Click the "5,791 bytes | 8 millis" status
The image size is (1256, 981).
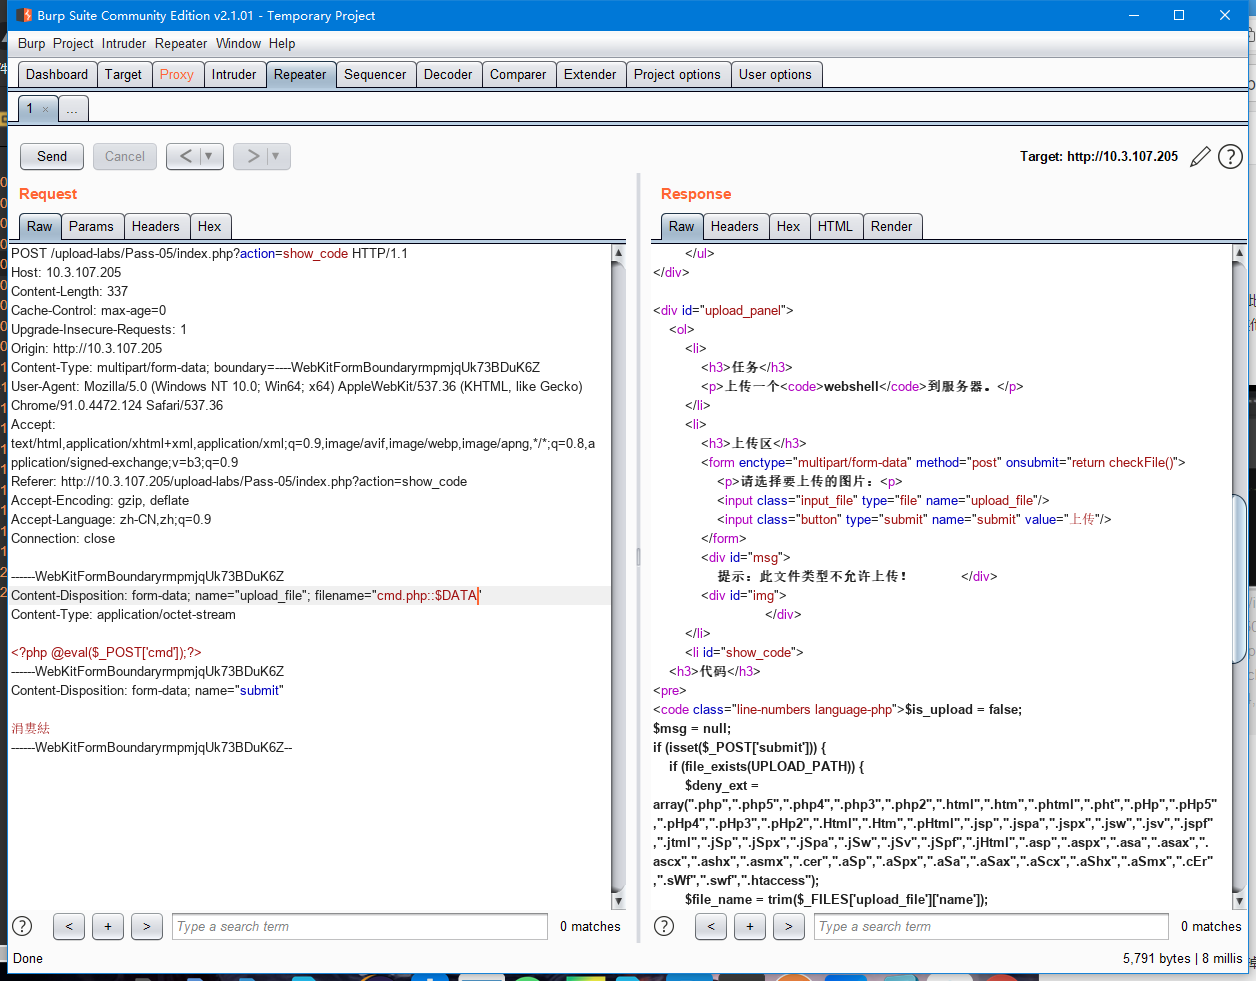click(1182, 958)
